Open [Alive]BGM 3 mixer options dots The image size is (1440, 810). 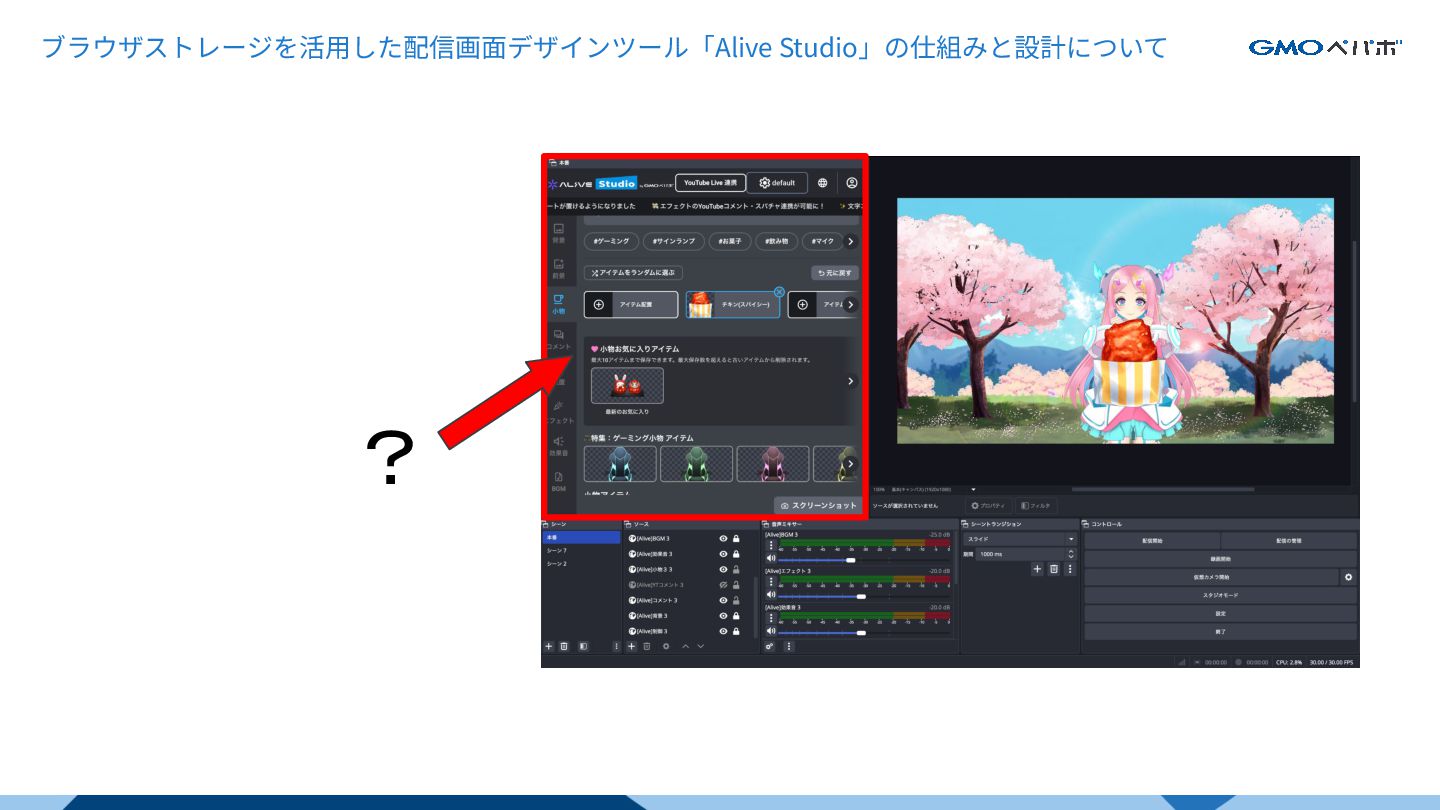click(x=770, y=546)
